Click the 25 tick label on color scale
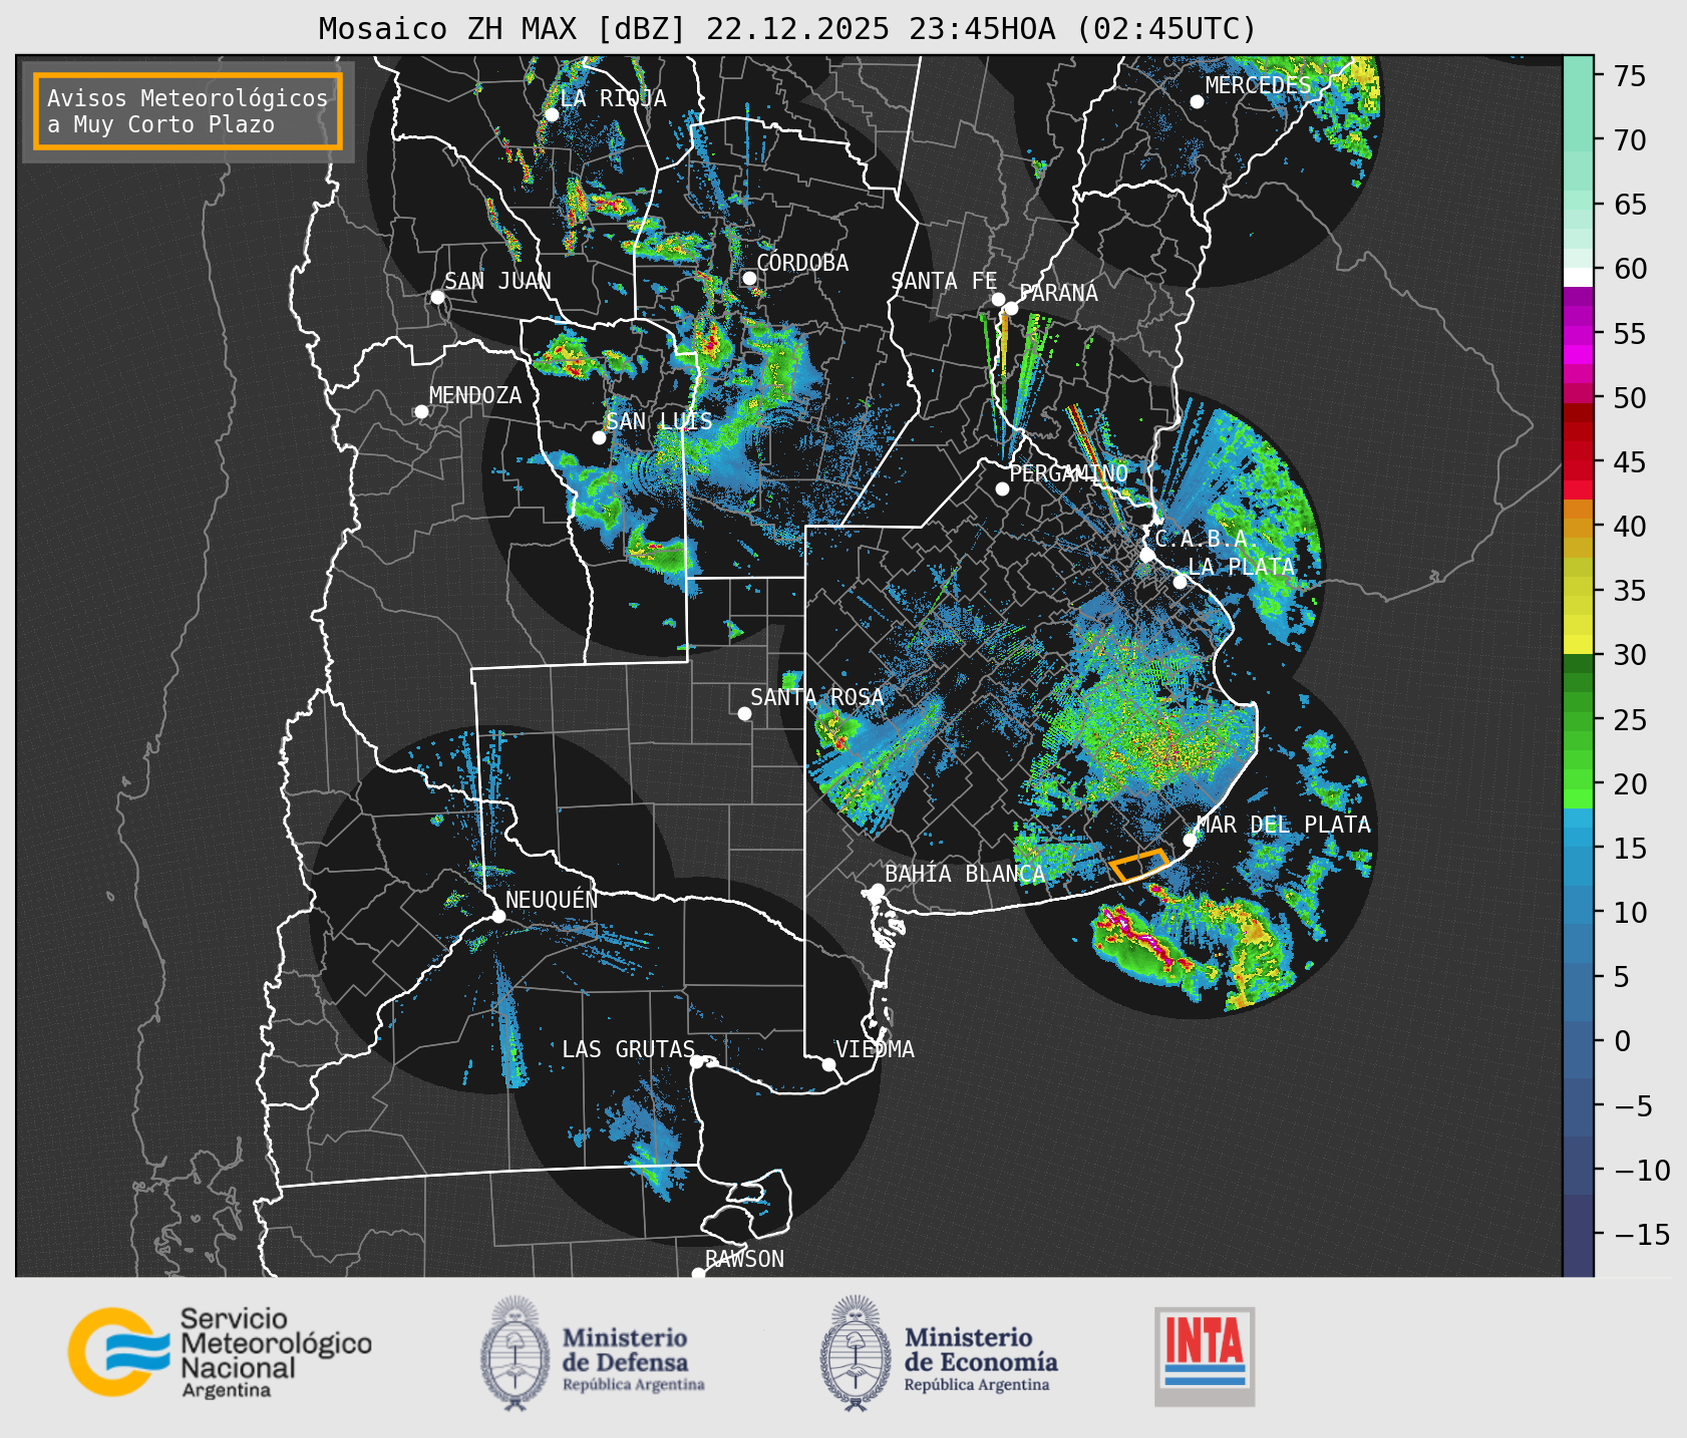 point(1631,720)
